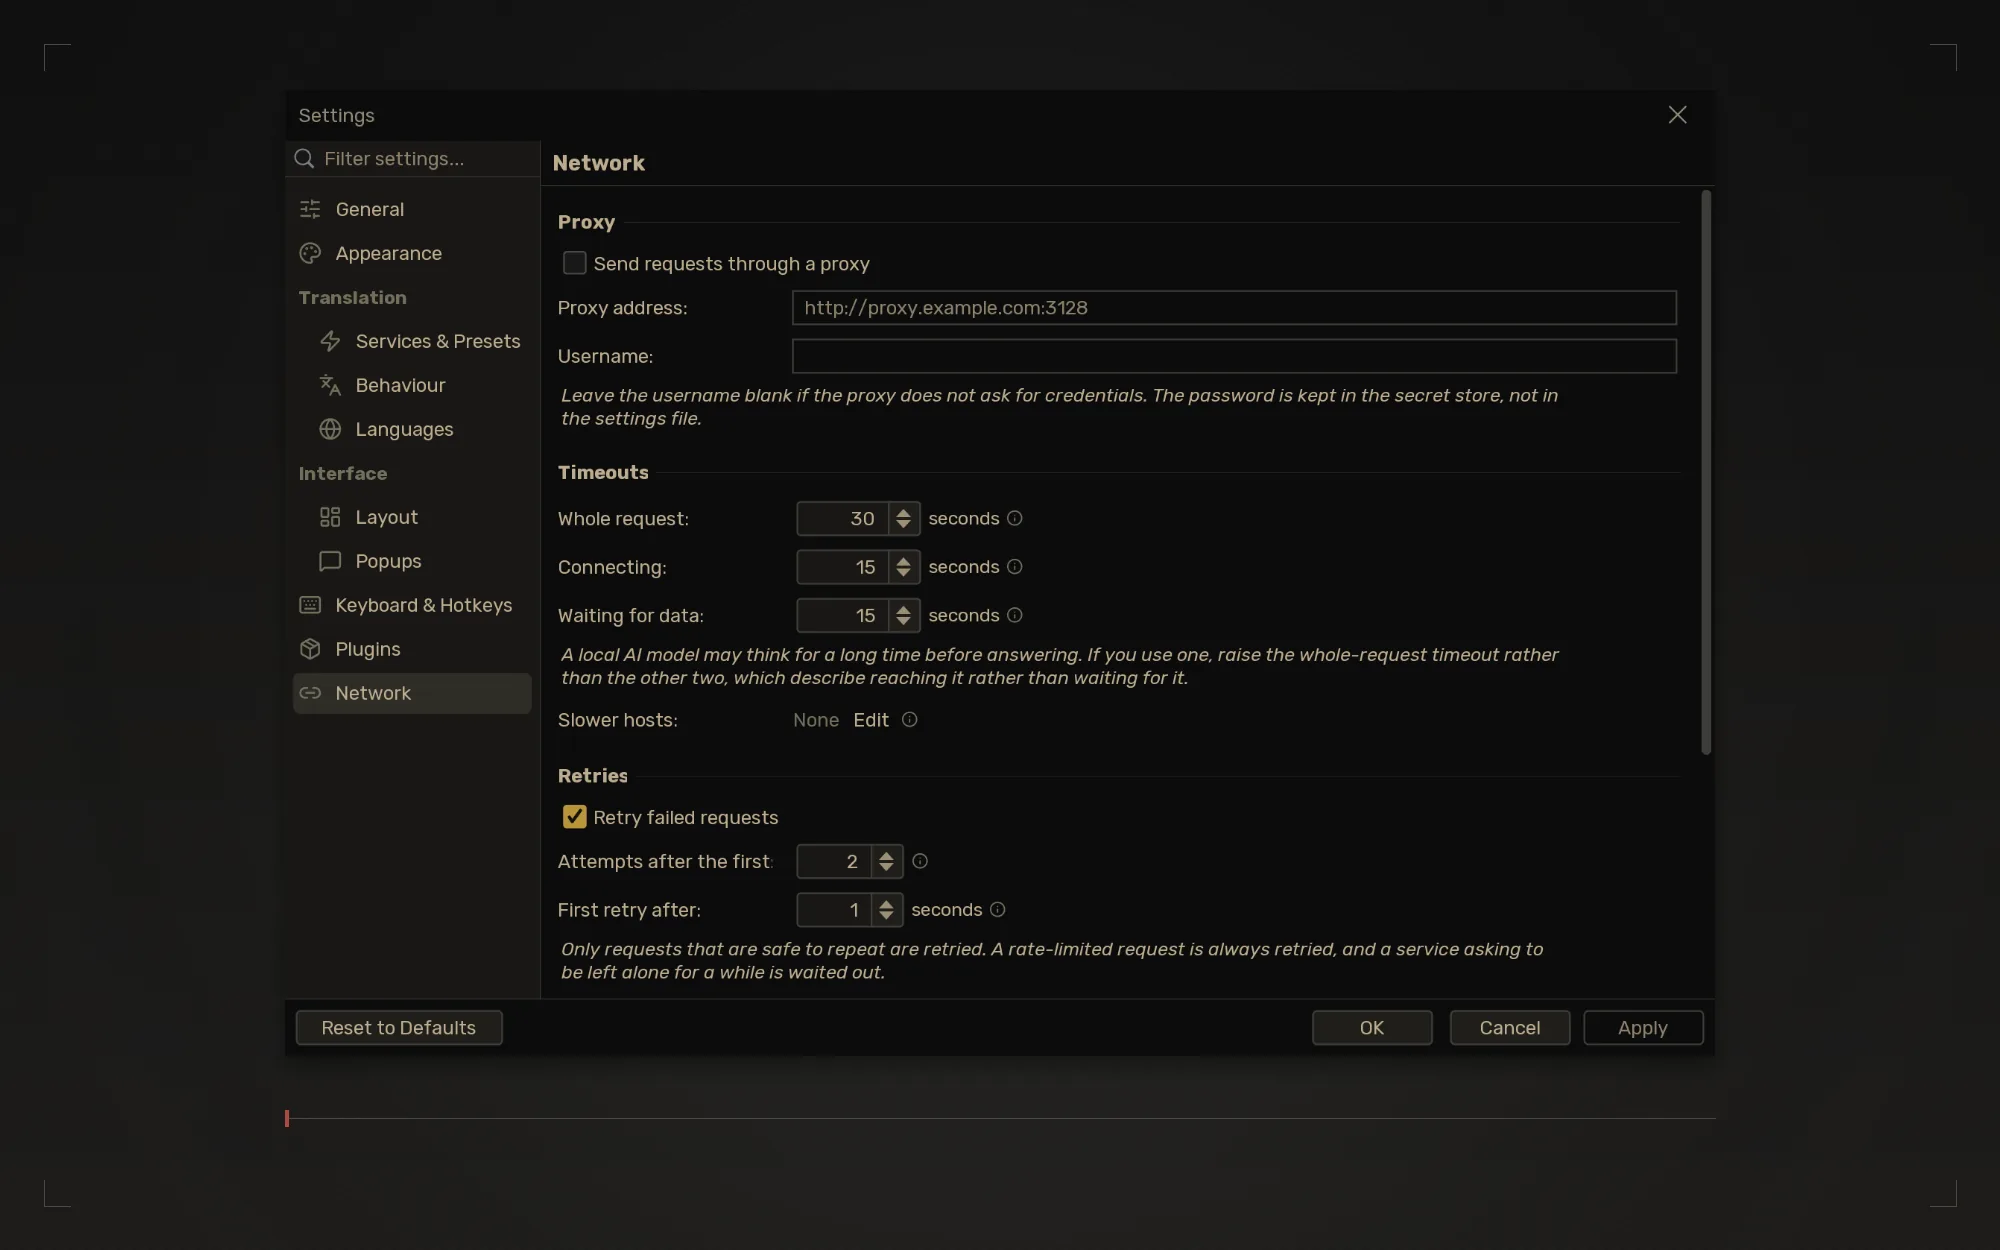The image size is (2000, 1250).
Task: Click the General sliders icon
Action: 310,209
